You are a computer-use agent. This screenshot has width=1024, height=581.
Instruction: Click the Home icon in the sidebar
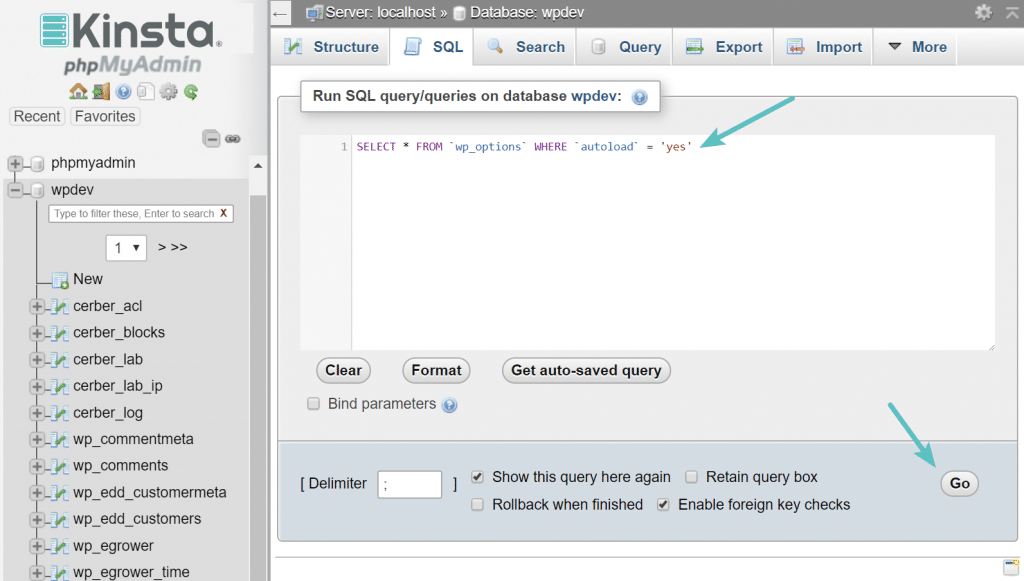(78, 92)
